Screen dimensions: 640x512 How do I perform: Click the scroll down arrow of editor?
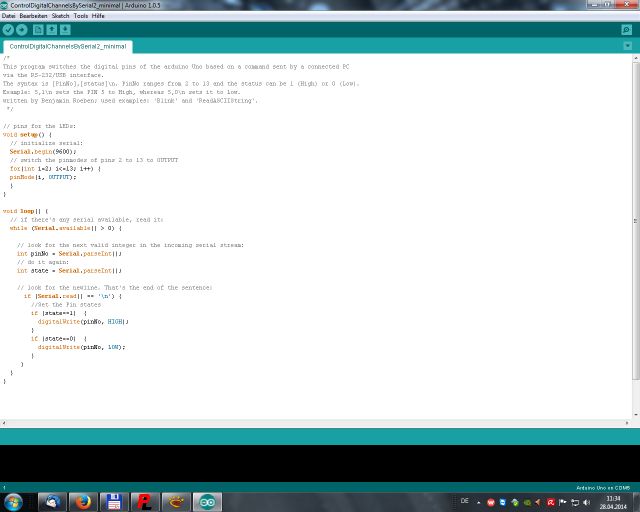coord(636,415)
